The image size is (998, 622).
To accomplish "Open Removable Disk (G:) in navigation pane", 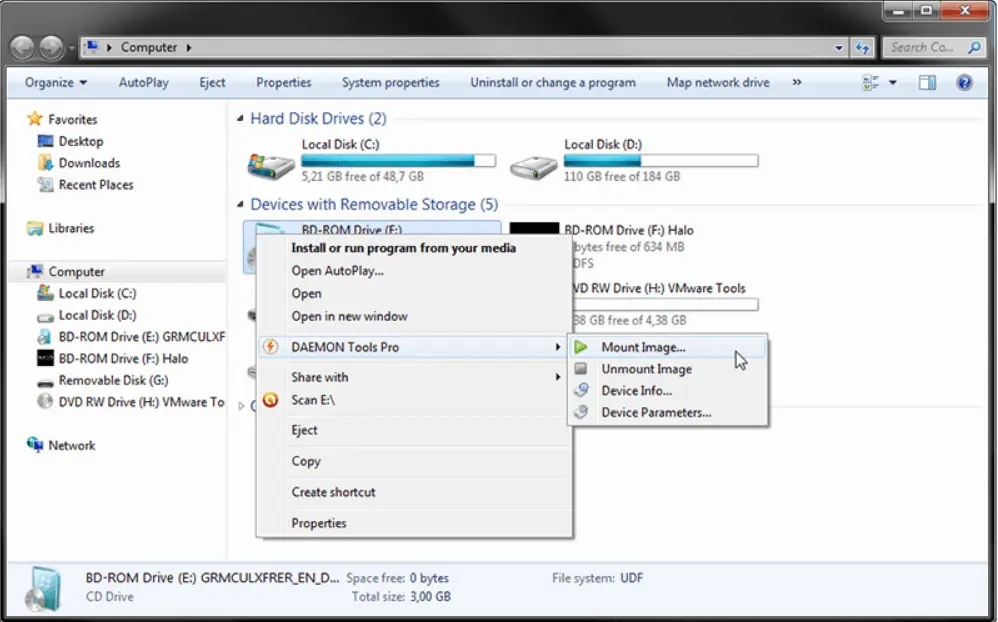I will [x=113, y=380].
